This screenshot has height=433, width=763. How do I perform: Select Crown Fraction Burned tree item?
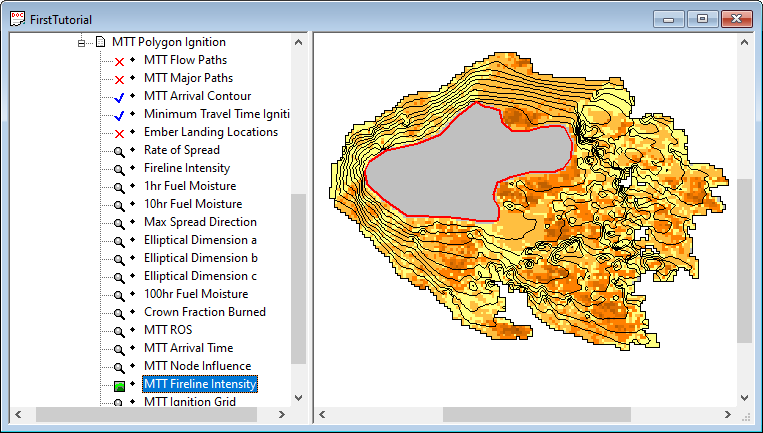(x=205, y=312)
